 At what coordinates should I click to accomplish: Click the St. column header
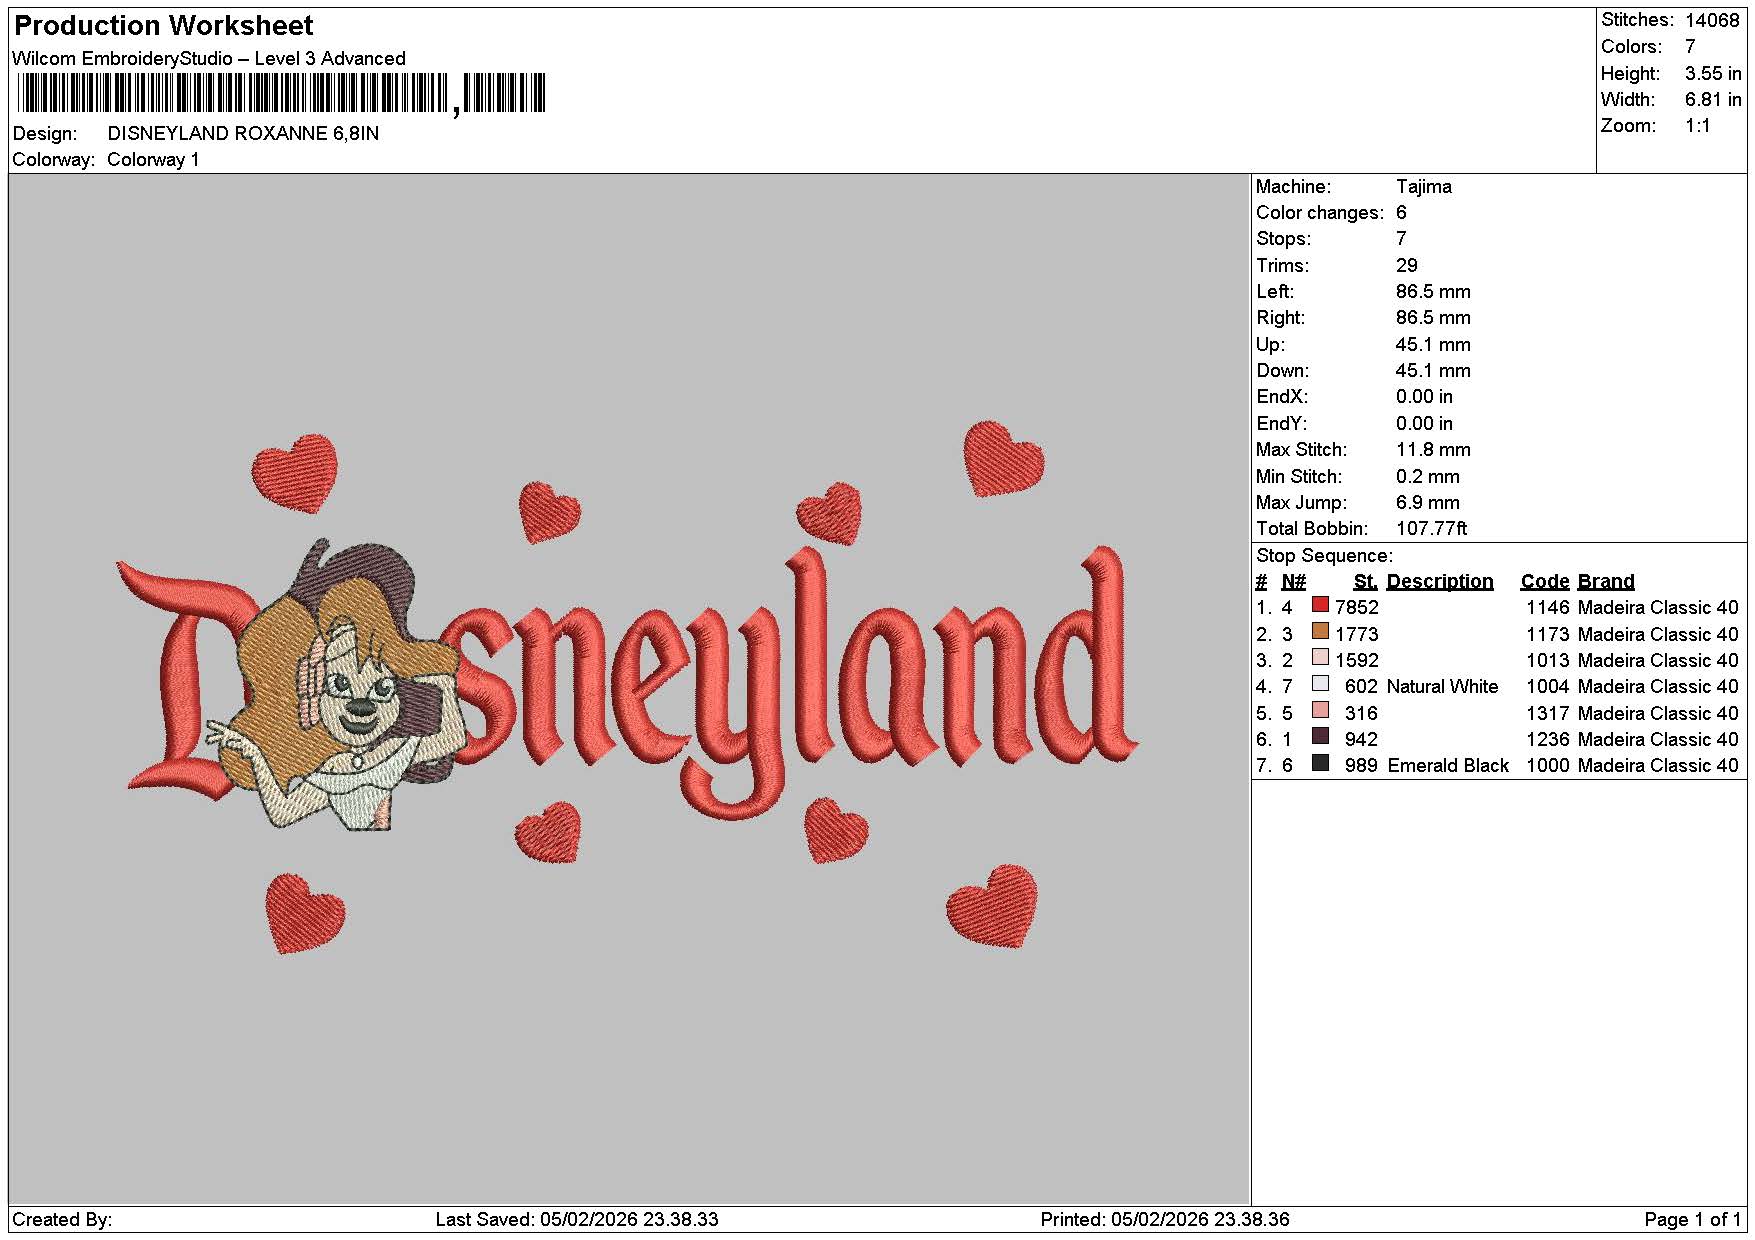(x=1366, y=582)
